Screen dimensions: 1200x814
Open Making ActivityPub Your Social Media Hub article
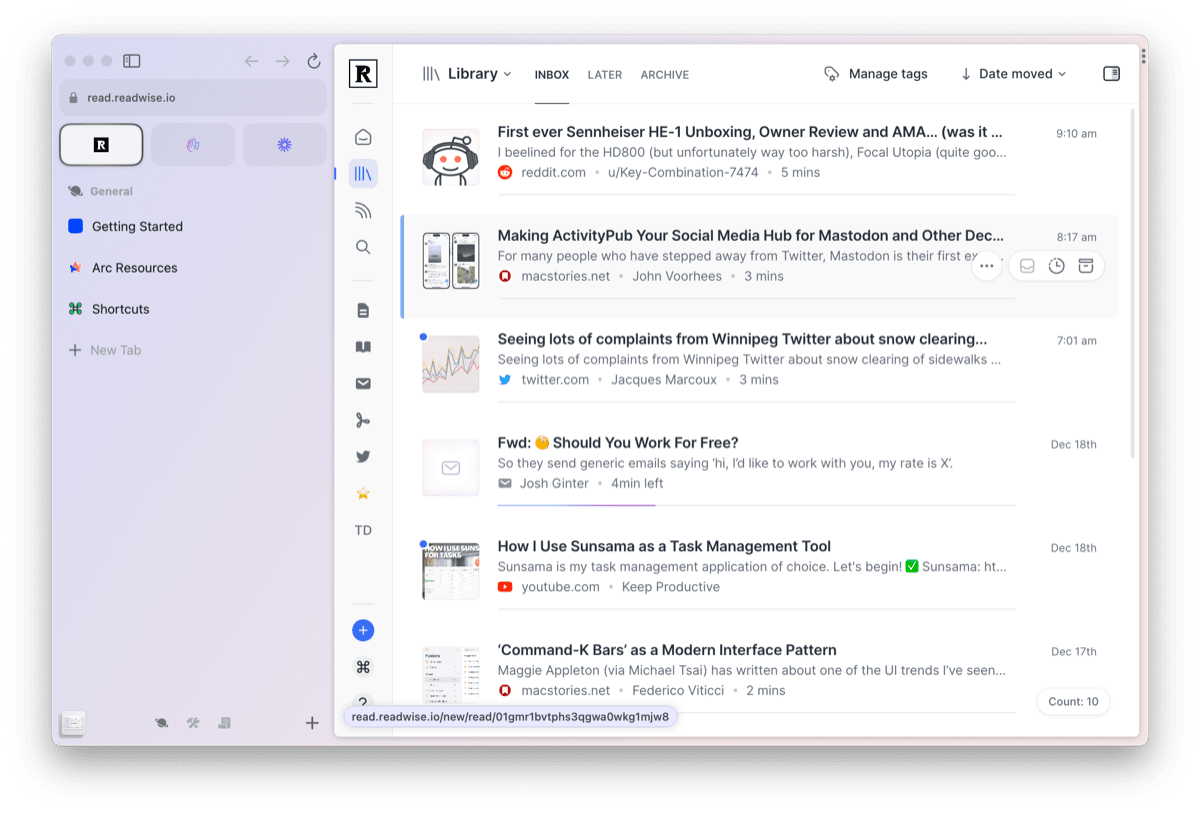[751, 236]
